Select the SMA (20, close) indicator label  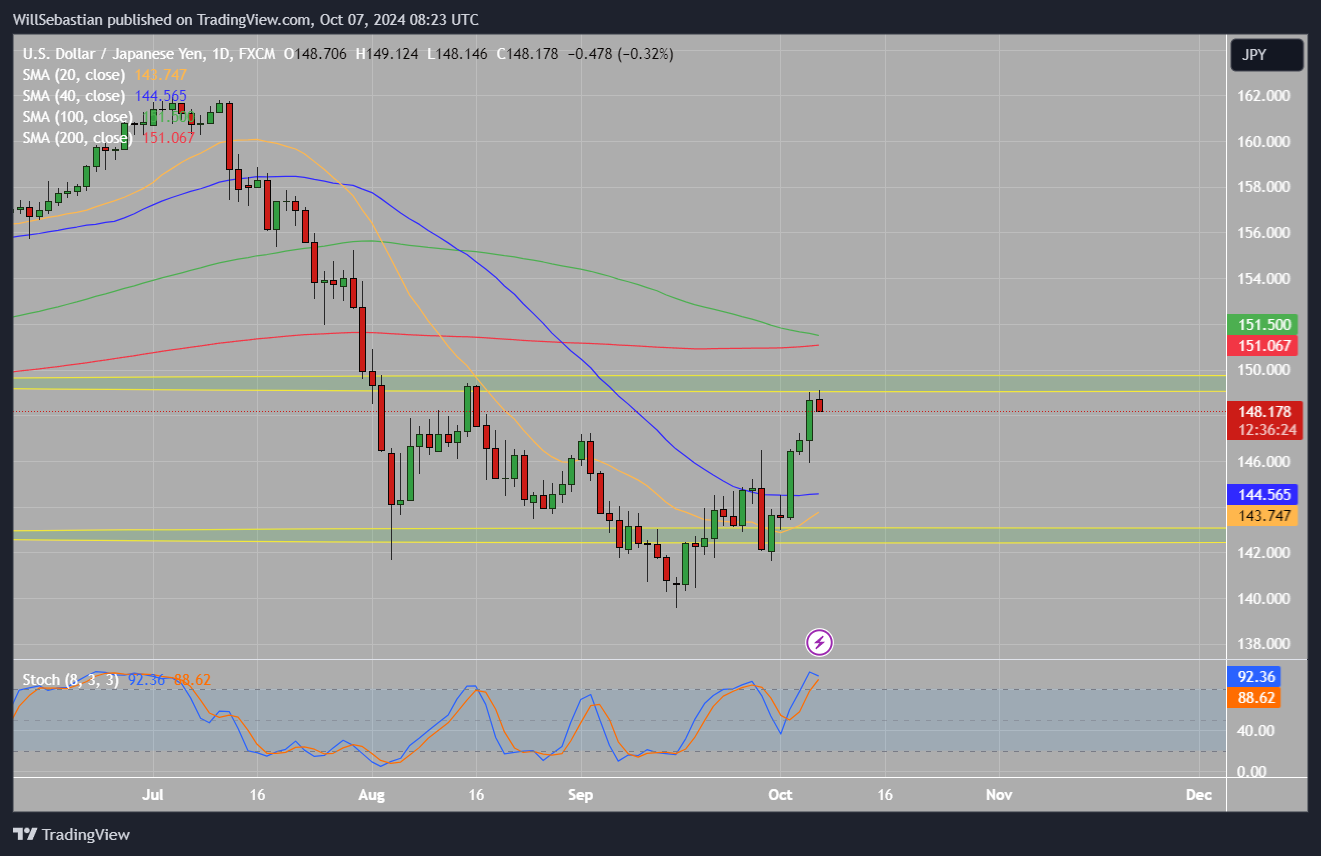pyautogui.click(x=74, y=75)
